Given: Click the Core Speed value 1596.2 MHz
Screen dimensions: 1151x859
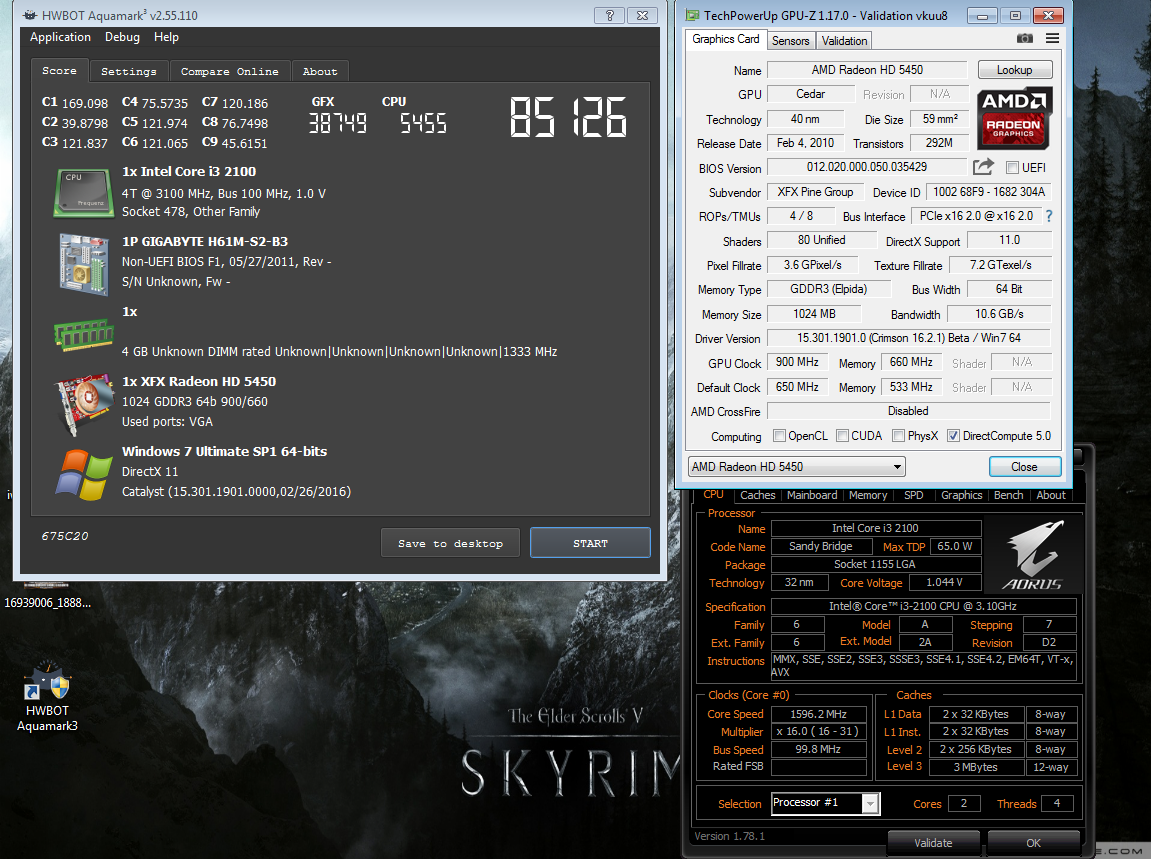Looking at the screenshot, I should click(x=818, y=714).
